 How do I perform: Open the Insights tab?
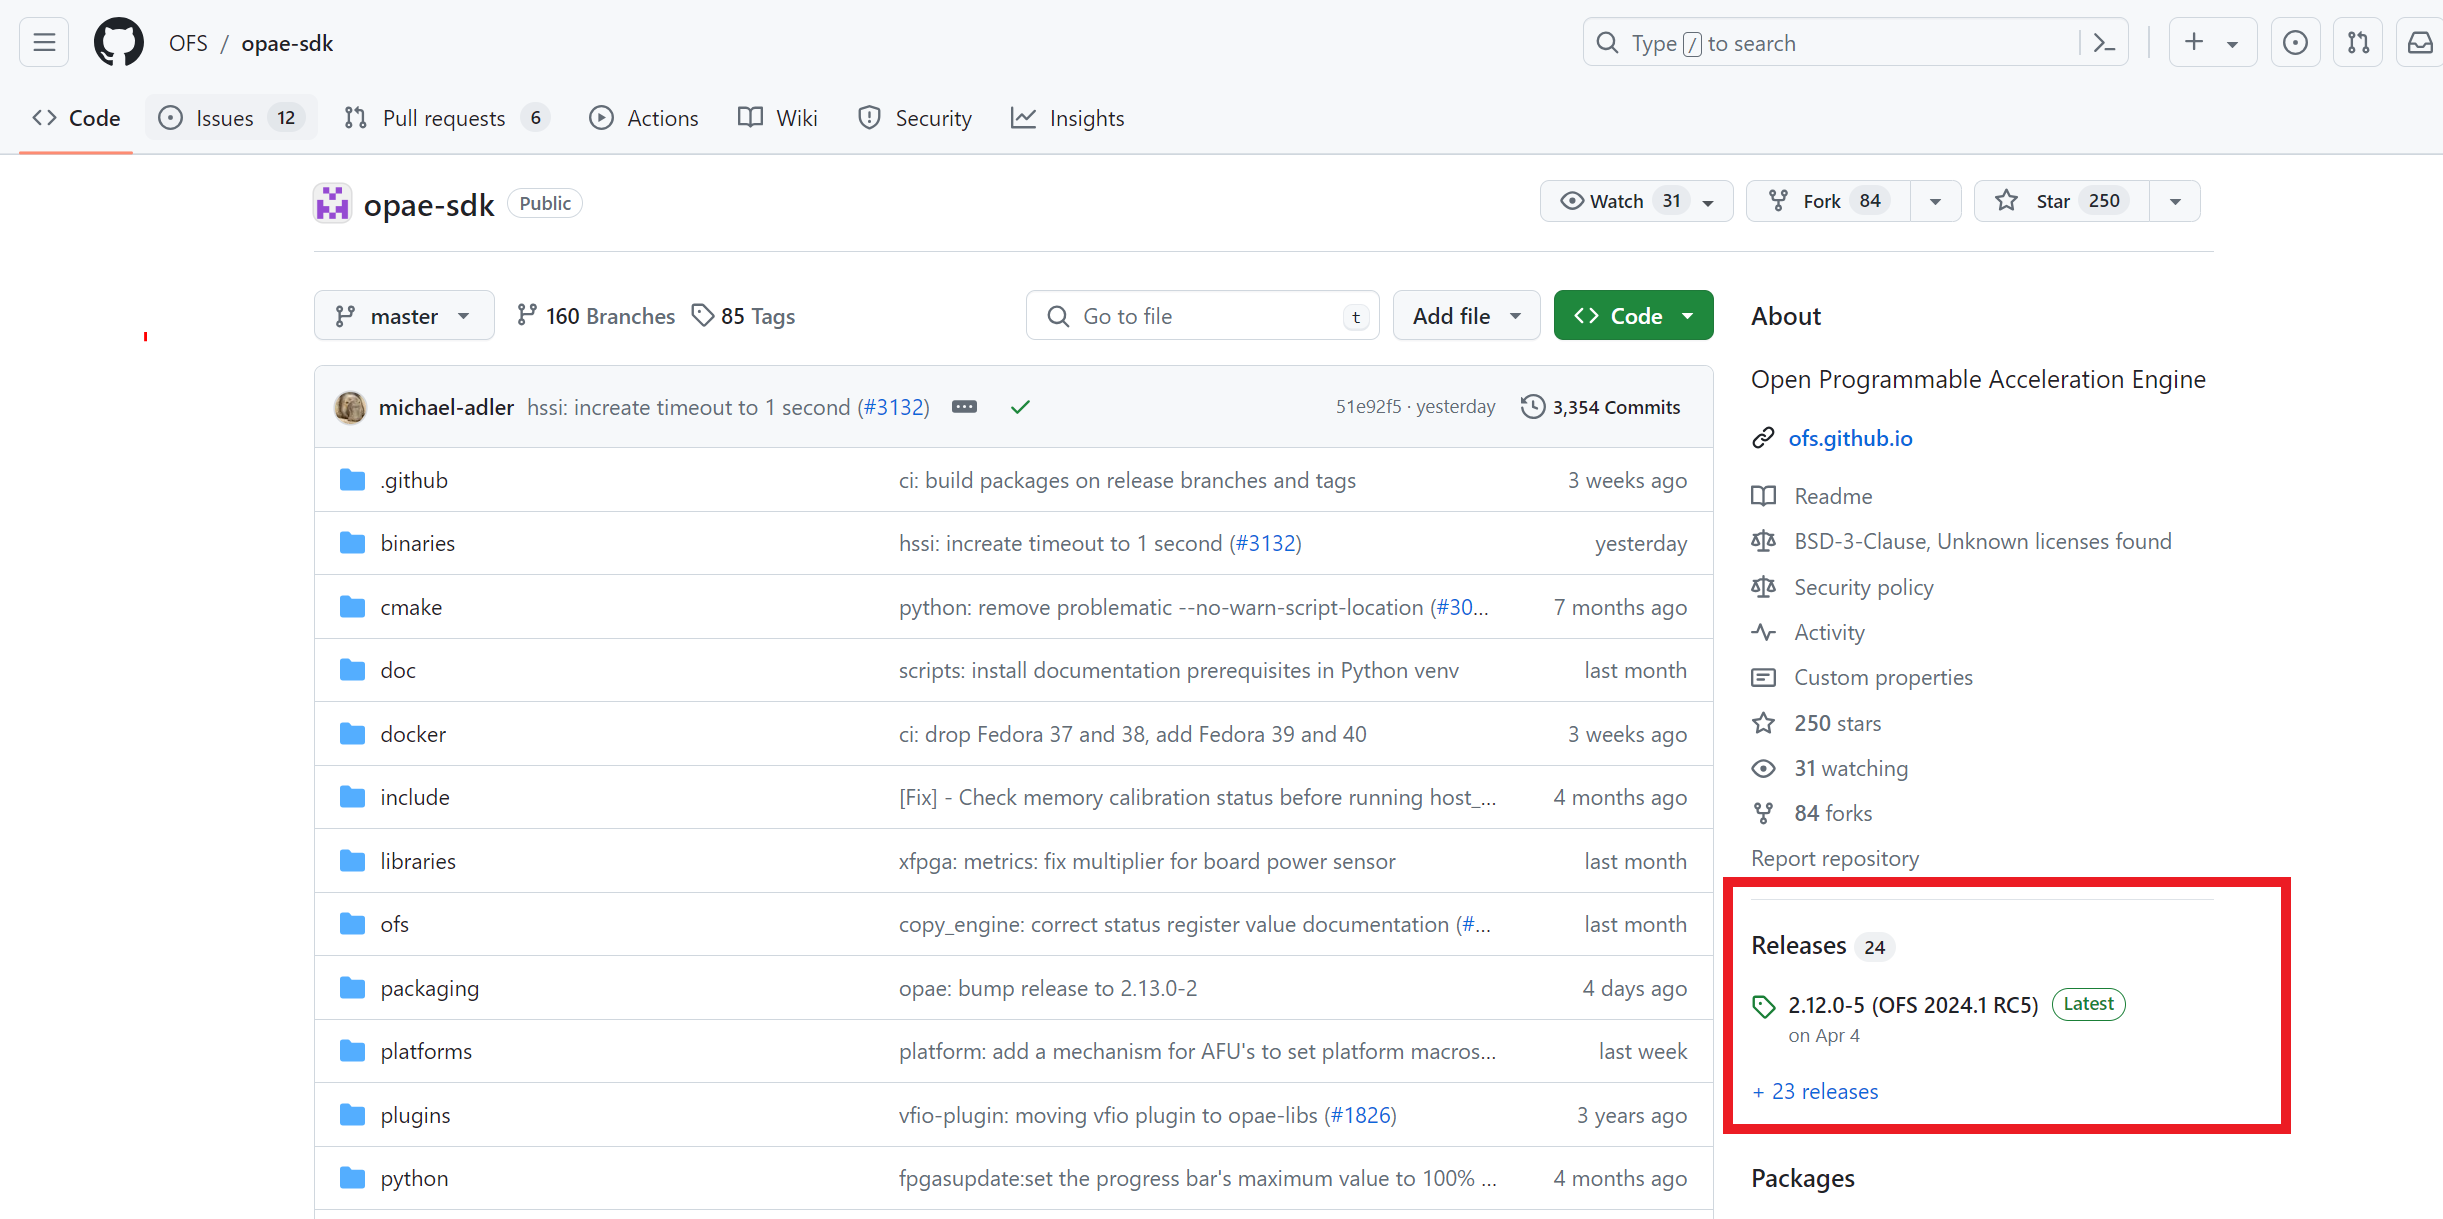coord(1068,118)
